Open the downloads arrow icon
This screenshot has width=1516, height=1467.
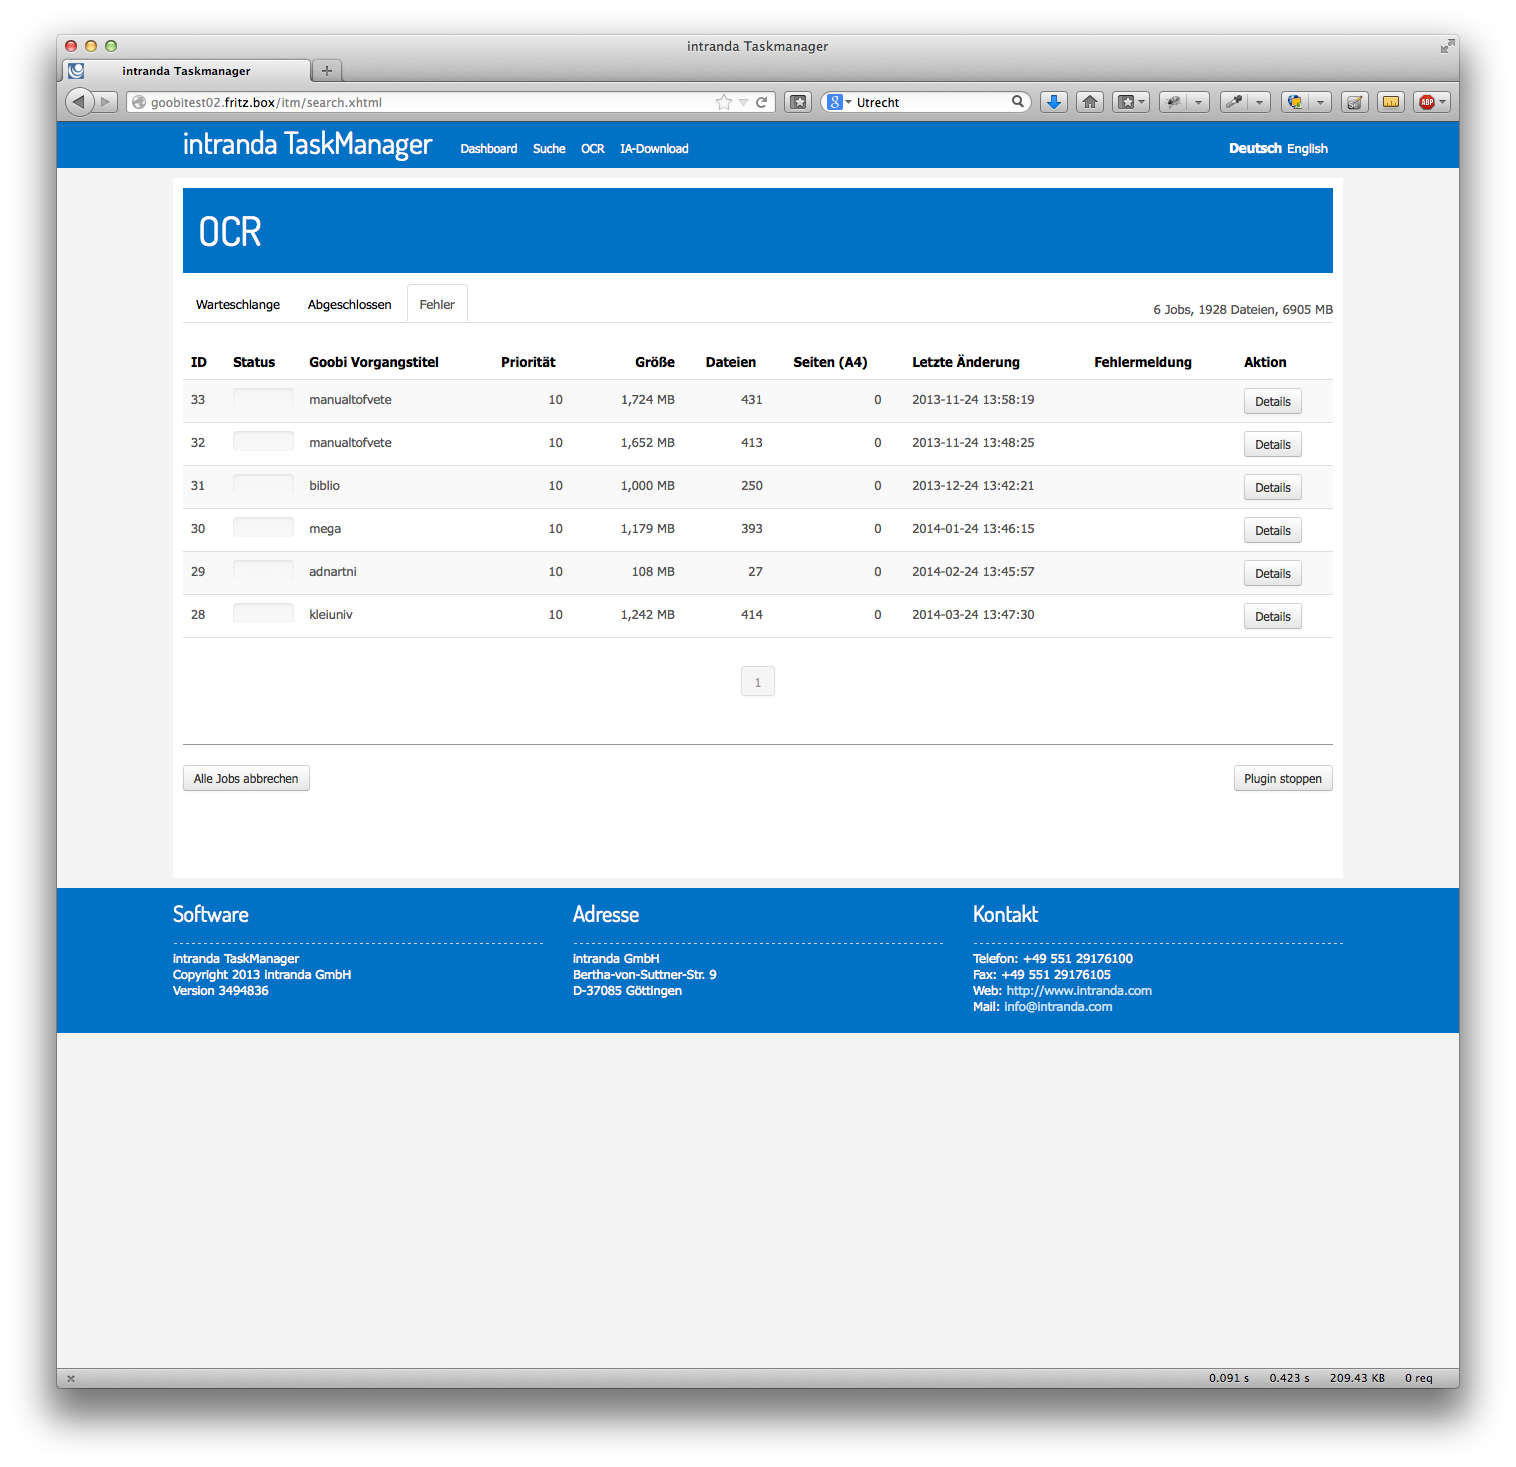pyautogui.click(x=1054, y=102)
